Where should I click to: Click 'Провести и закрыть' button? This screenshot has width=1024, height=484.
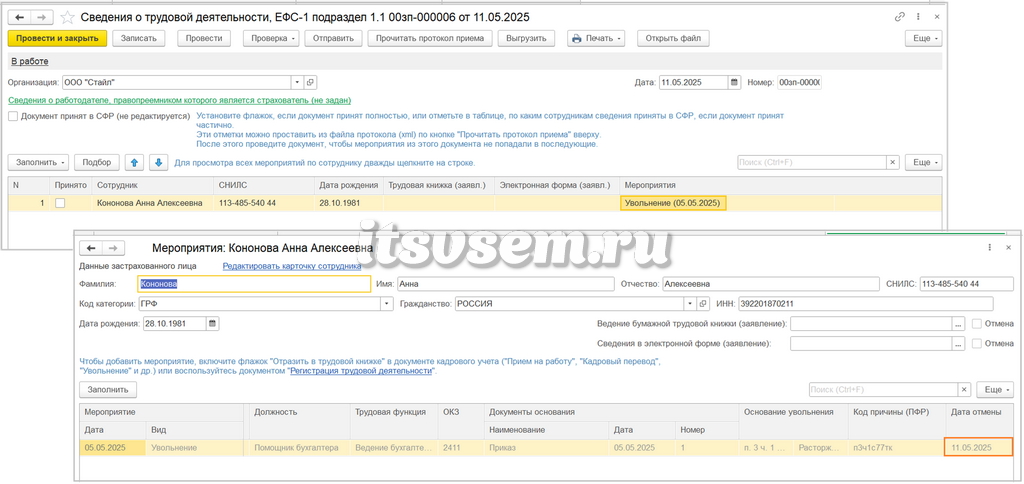[57, 39]
